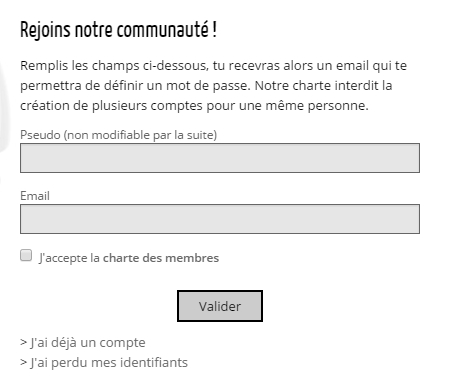The image size is (459, 387).
Task: Click the arrow before "J'ai déjà un compte"
Action: point(23,342)
